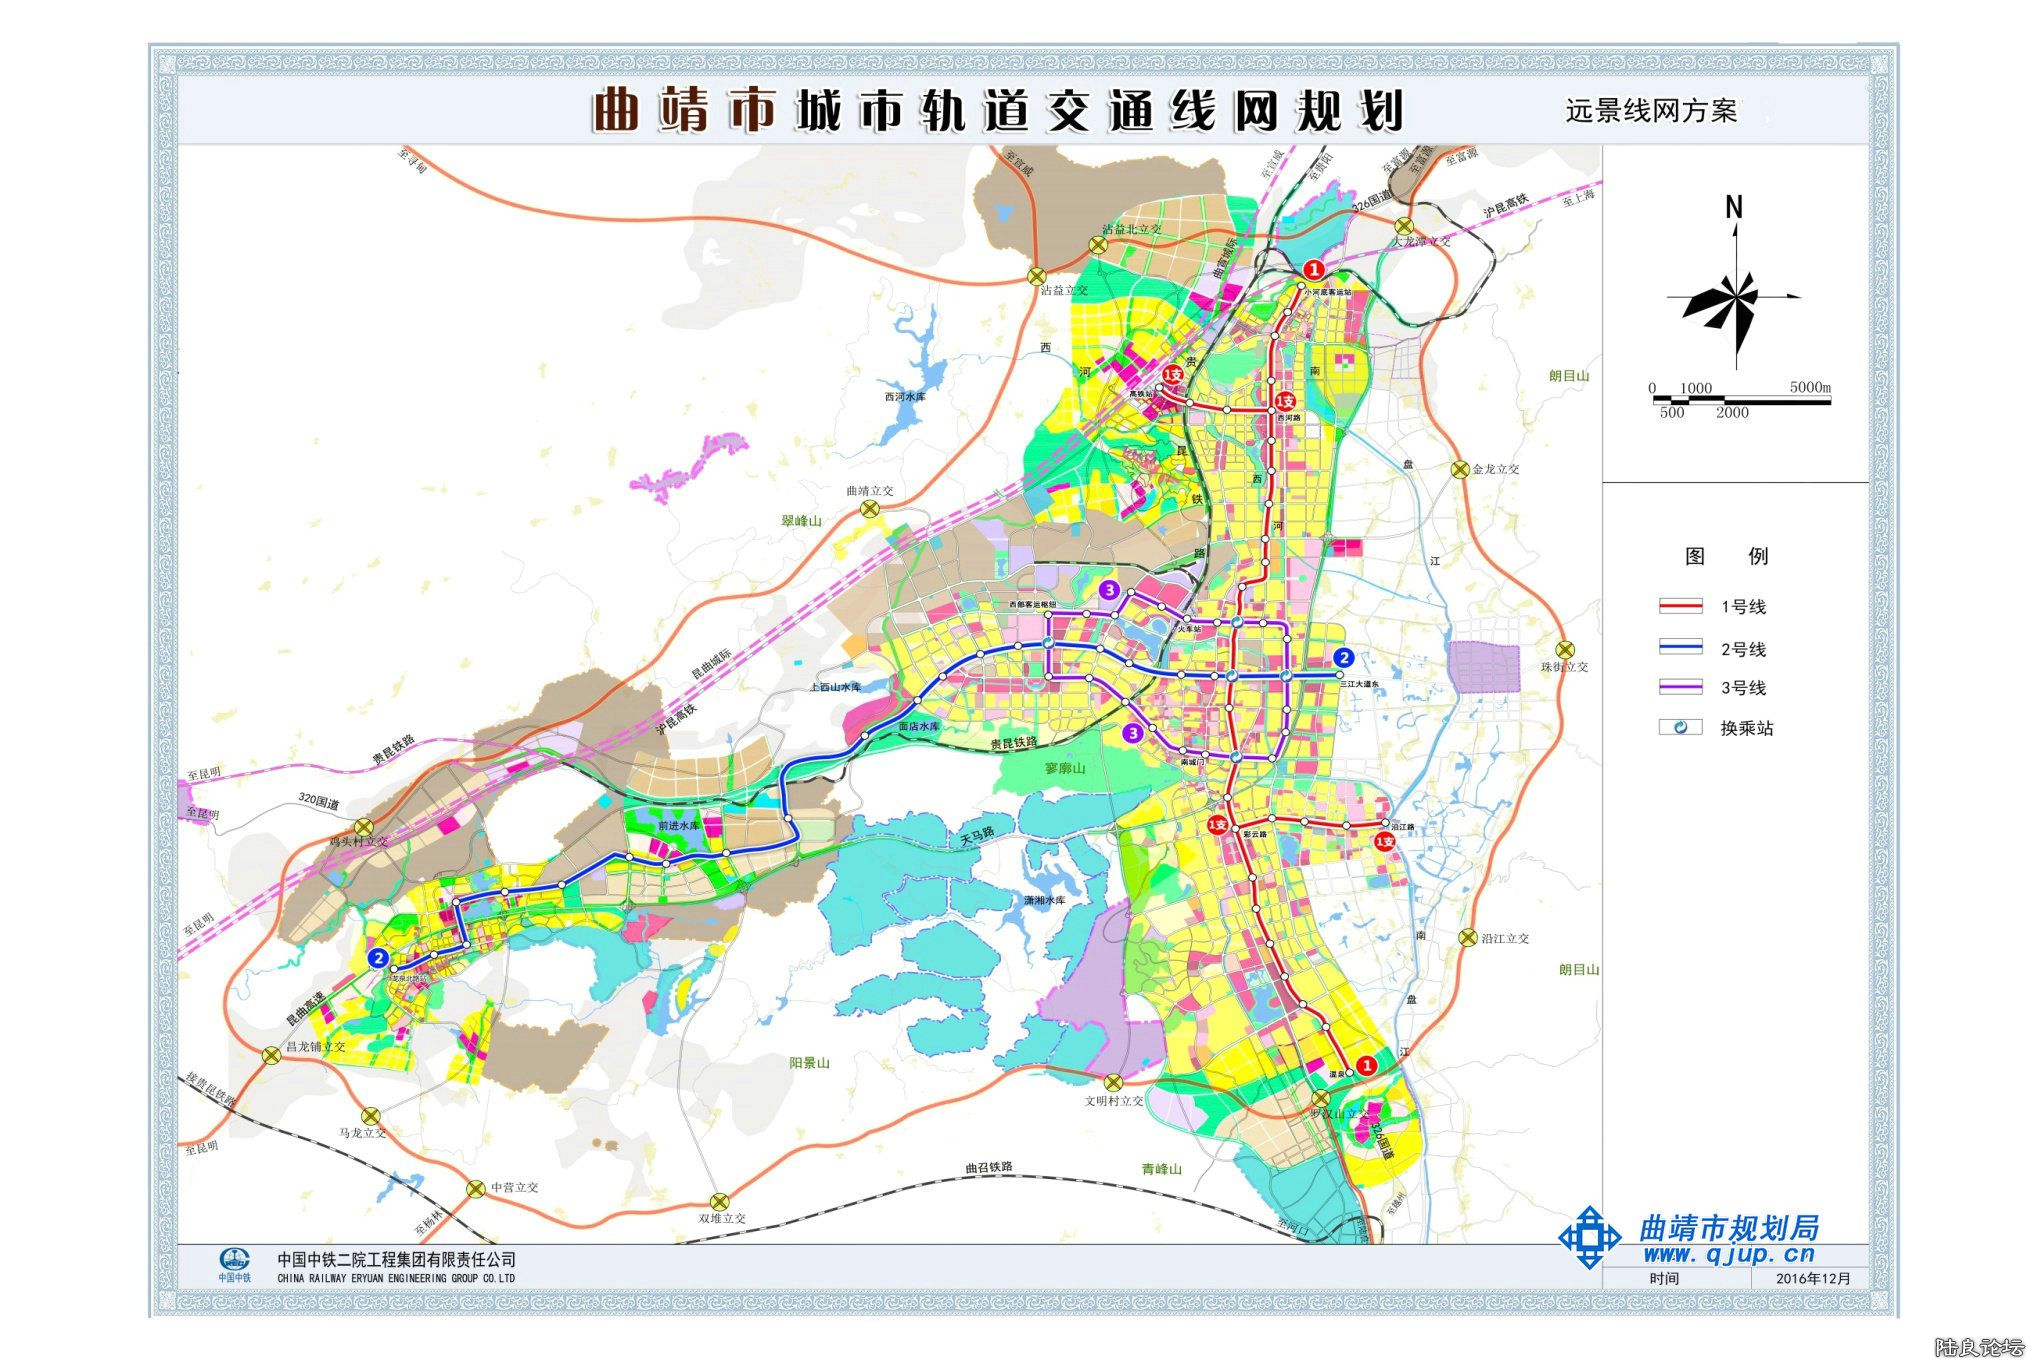Click the 曲靖立交 interchange marker
2031x1363 pixels.
[871, 508]
